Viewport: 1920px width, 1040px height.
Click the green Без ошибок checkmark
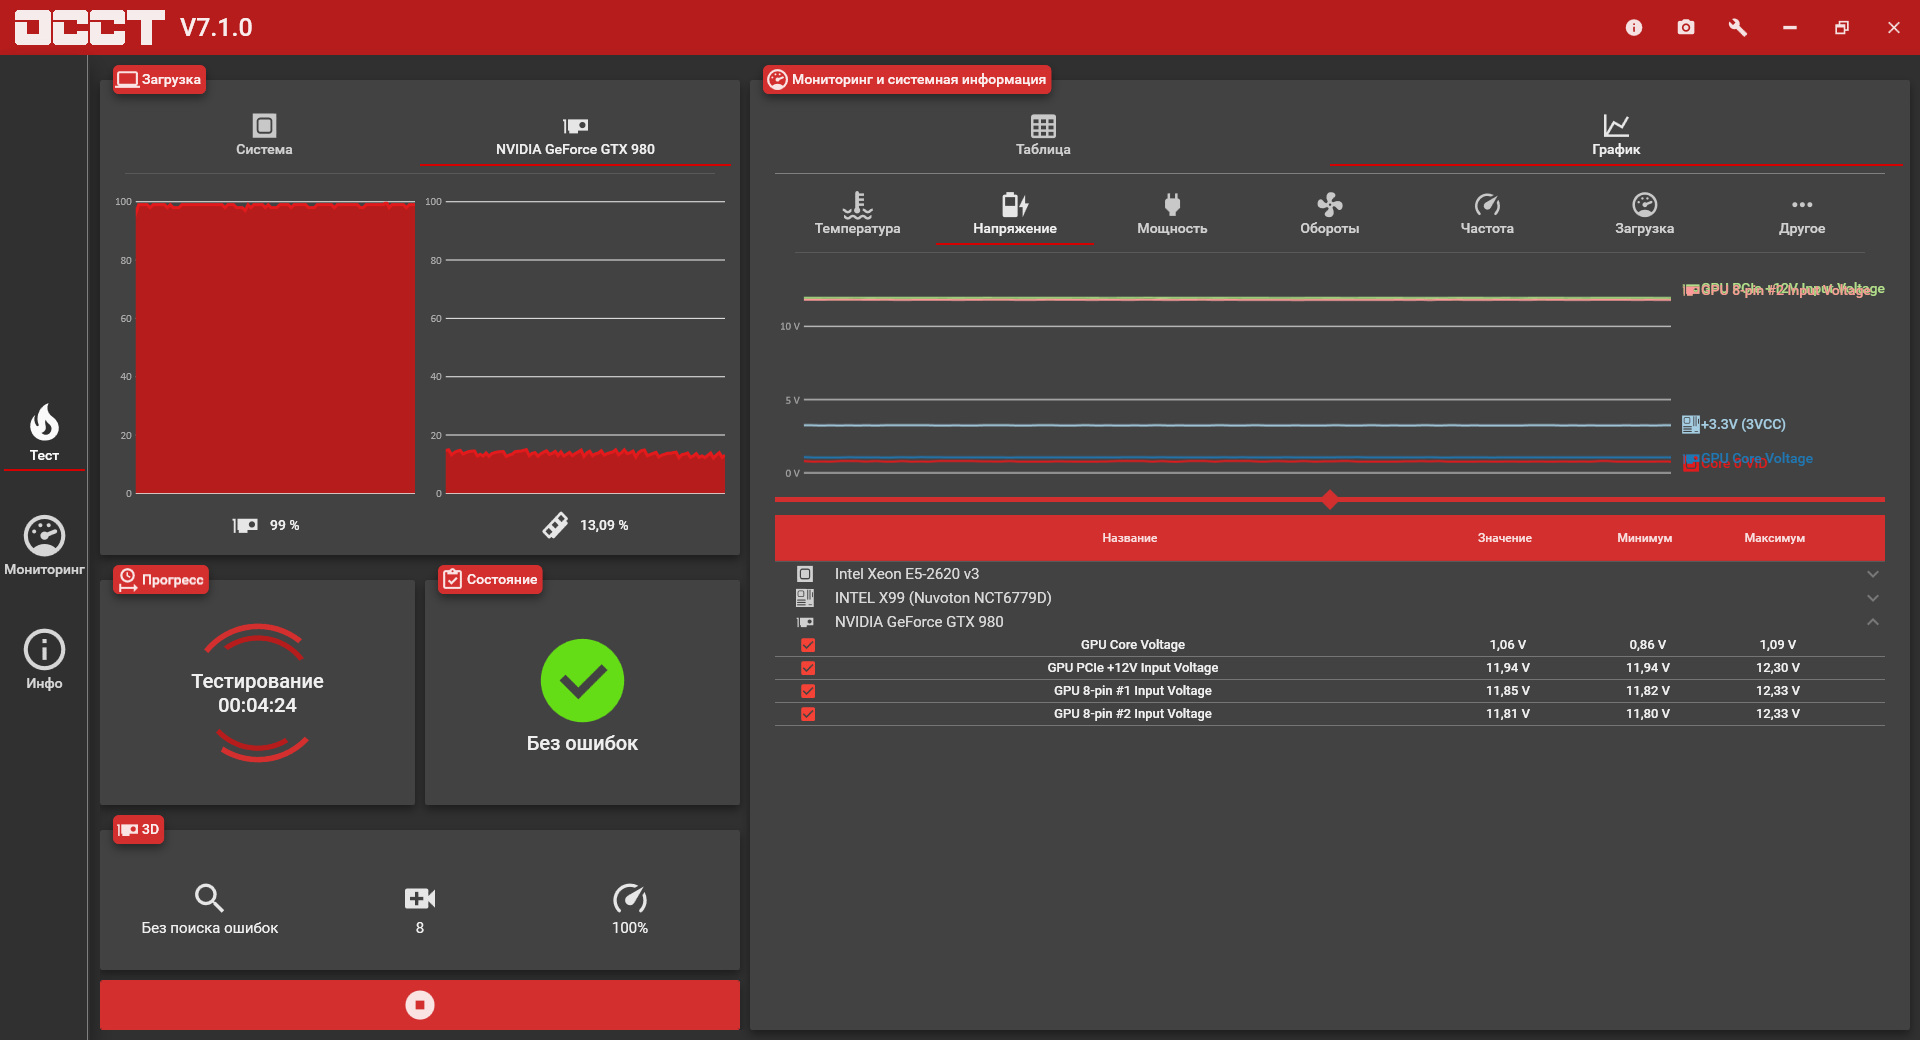[582, 681]
